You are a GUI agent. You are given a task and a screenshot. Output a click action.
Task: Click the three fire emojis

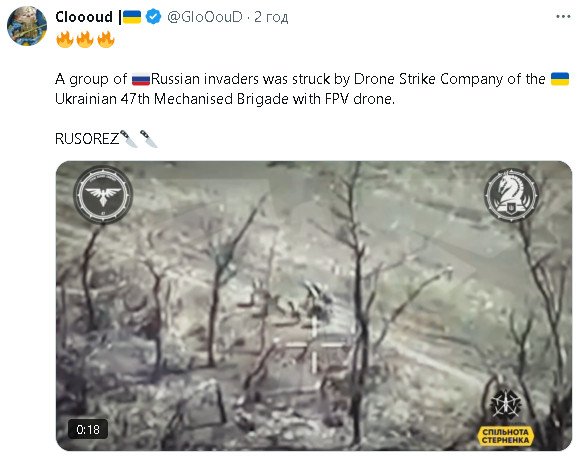85,40
